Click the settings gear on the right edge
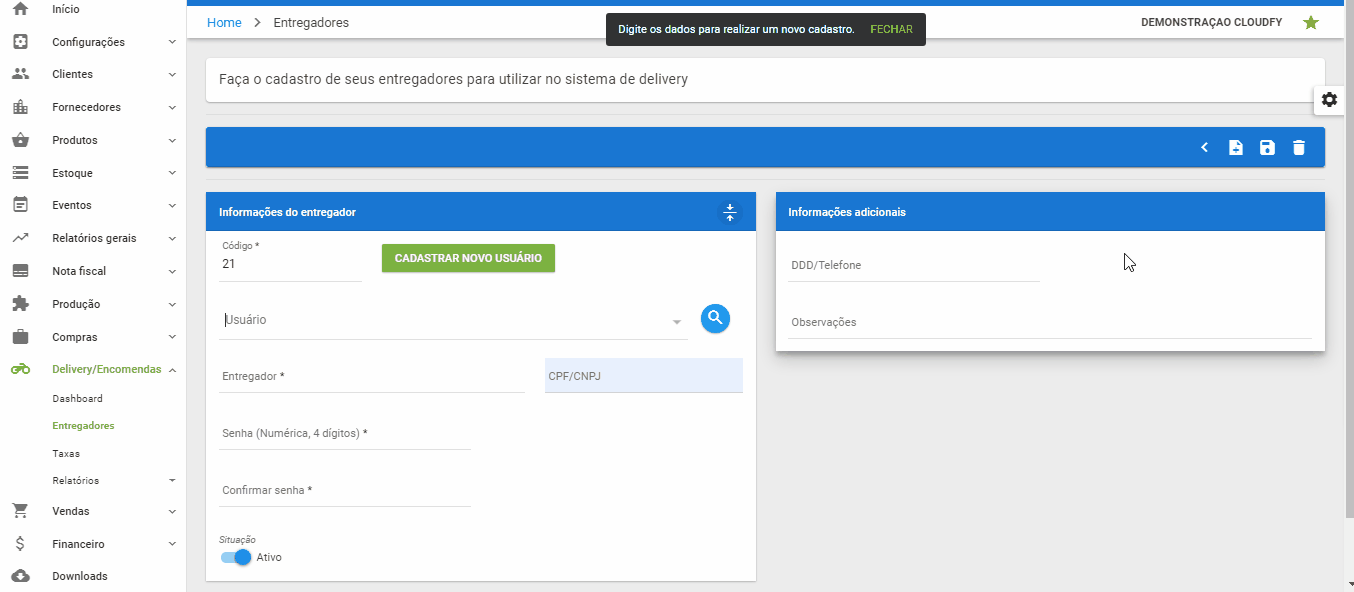The height and width of the screenshot is (592, 1354). 1329,99
